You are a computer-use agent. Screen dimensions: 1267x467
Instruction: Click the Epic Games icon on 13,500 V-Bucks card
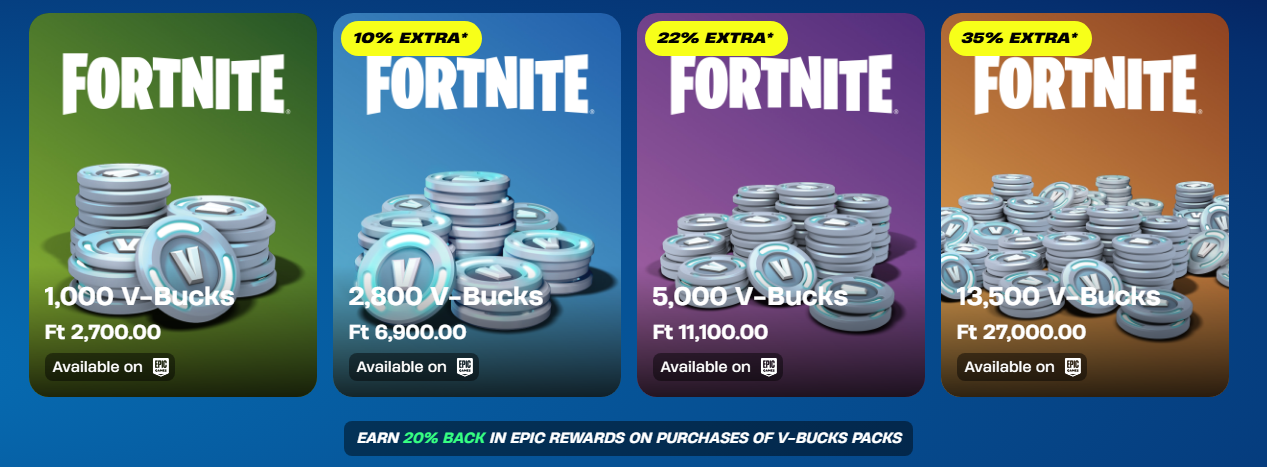click(x=1074, y=367)
